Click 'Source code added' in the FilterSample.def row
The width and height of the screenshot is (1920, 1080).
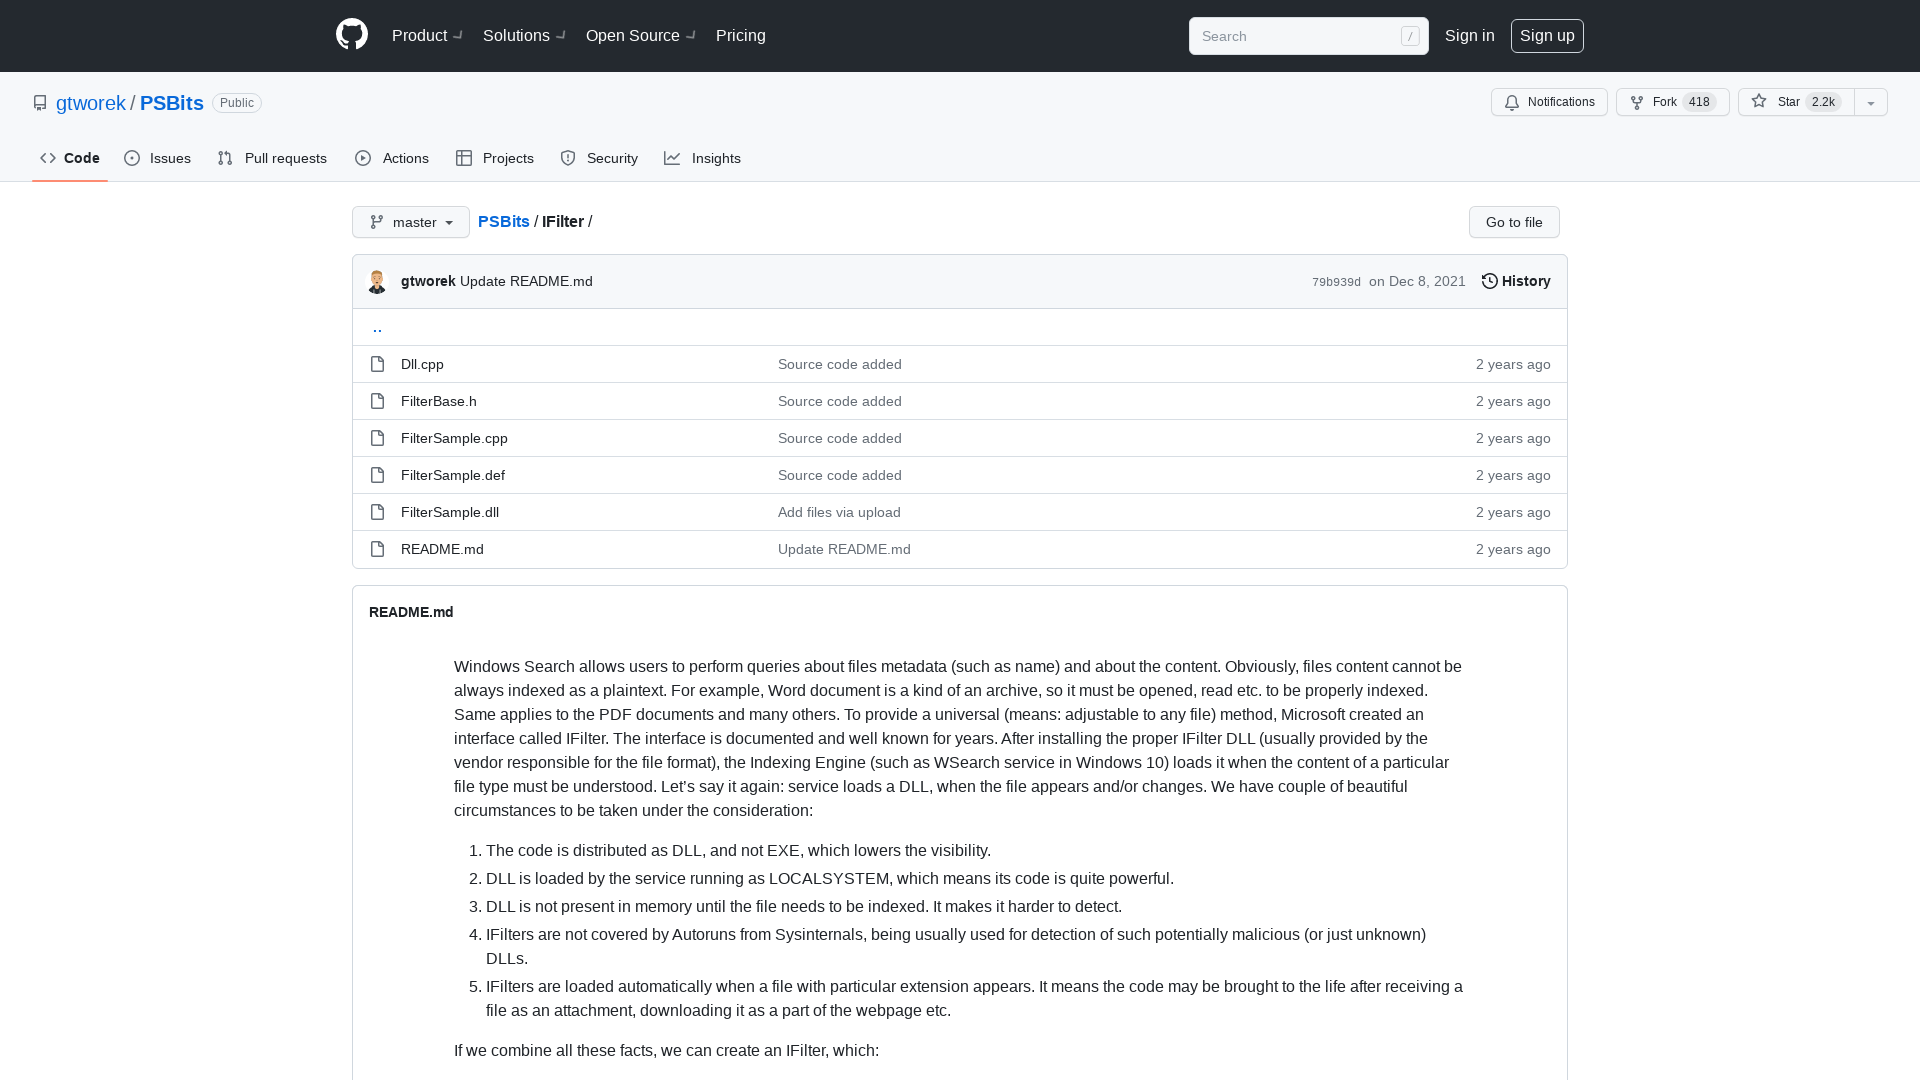point(840,475)
